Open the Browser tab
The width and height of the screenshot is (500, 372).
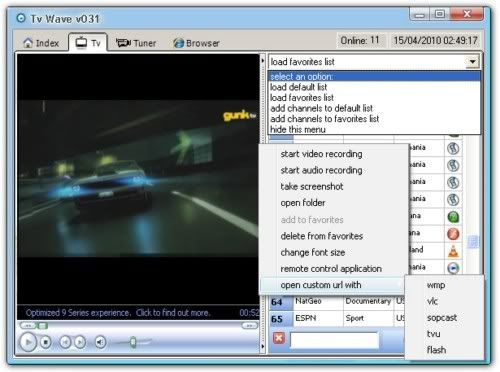[197, 43]
